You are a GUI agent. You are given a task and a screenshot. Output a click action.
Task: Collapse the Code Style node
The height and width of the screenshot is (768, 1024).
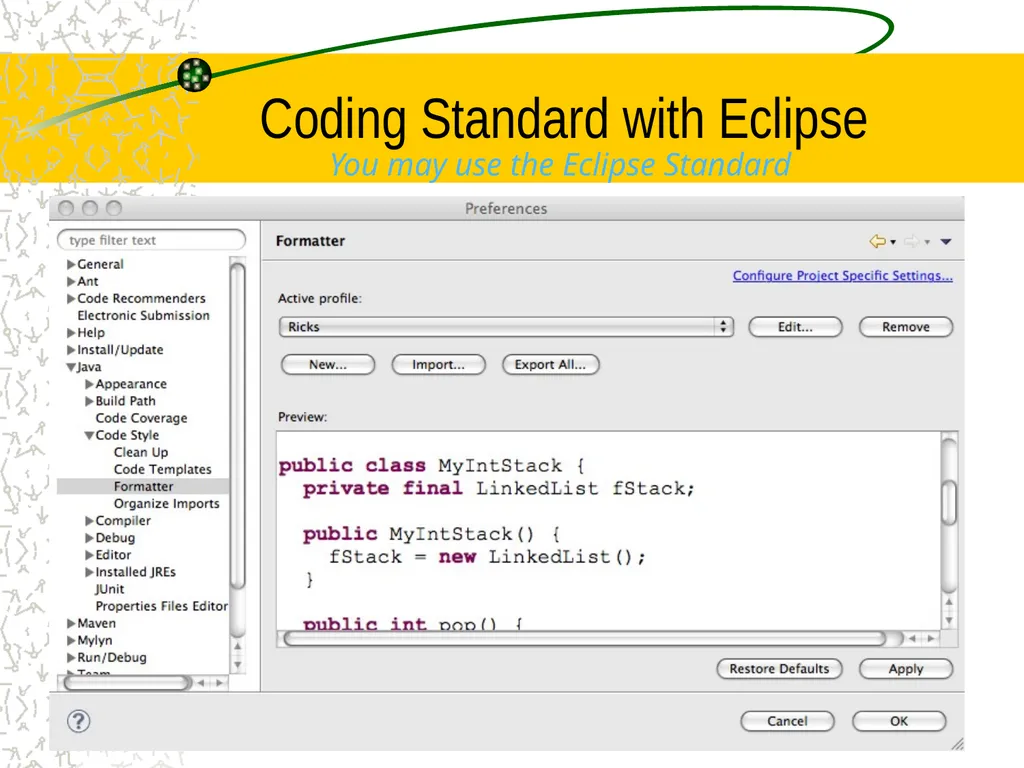click(x=89, y=436)
